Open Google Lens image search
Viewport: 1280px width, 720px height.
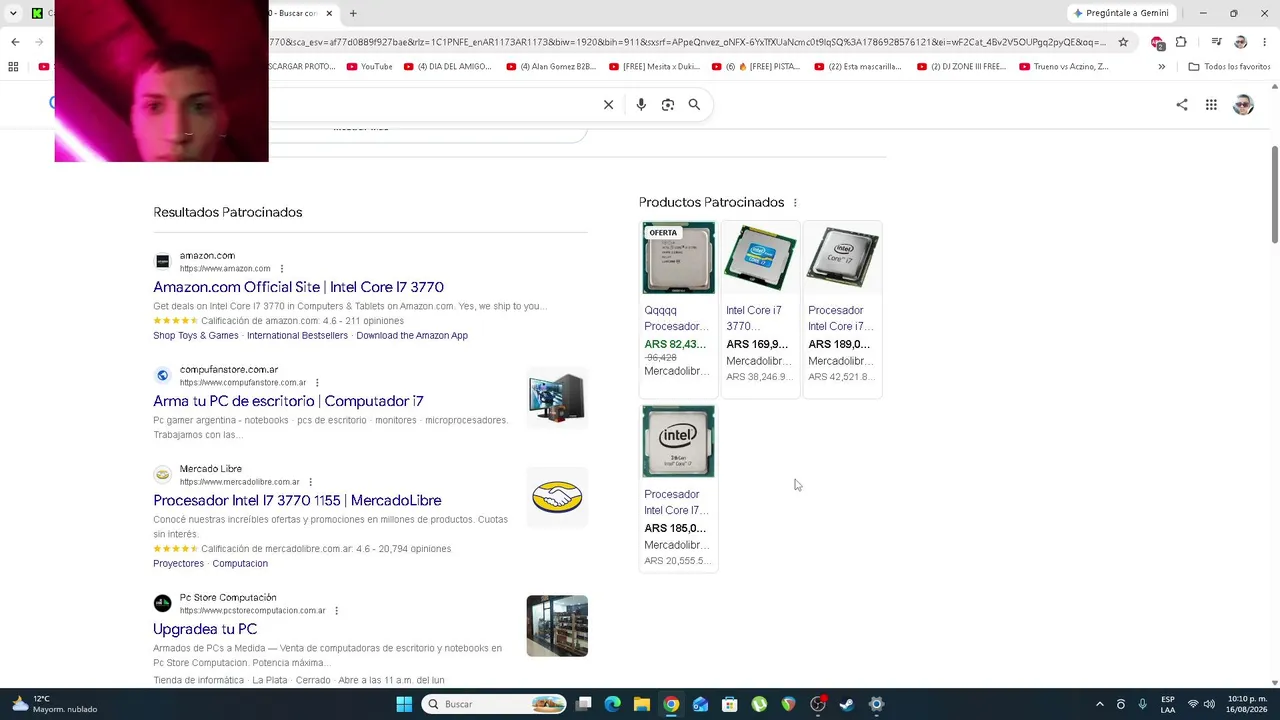pyautogui.click(x=668, y=104)
